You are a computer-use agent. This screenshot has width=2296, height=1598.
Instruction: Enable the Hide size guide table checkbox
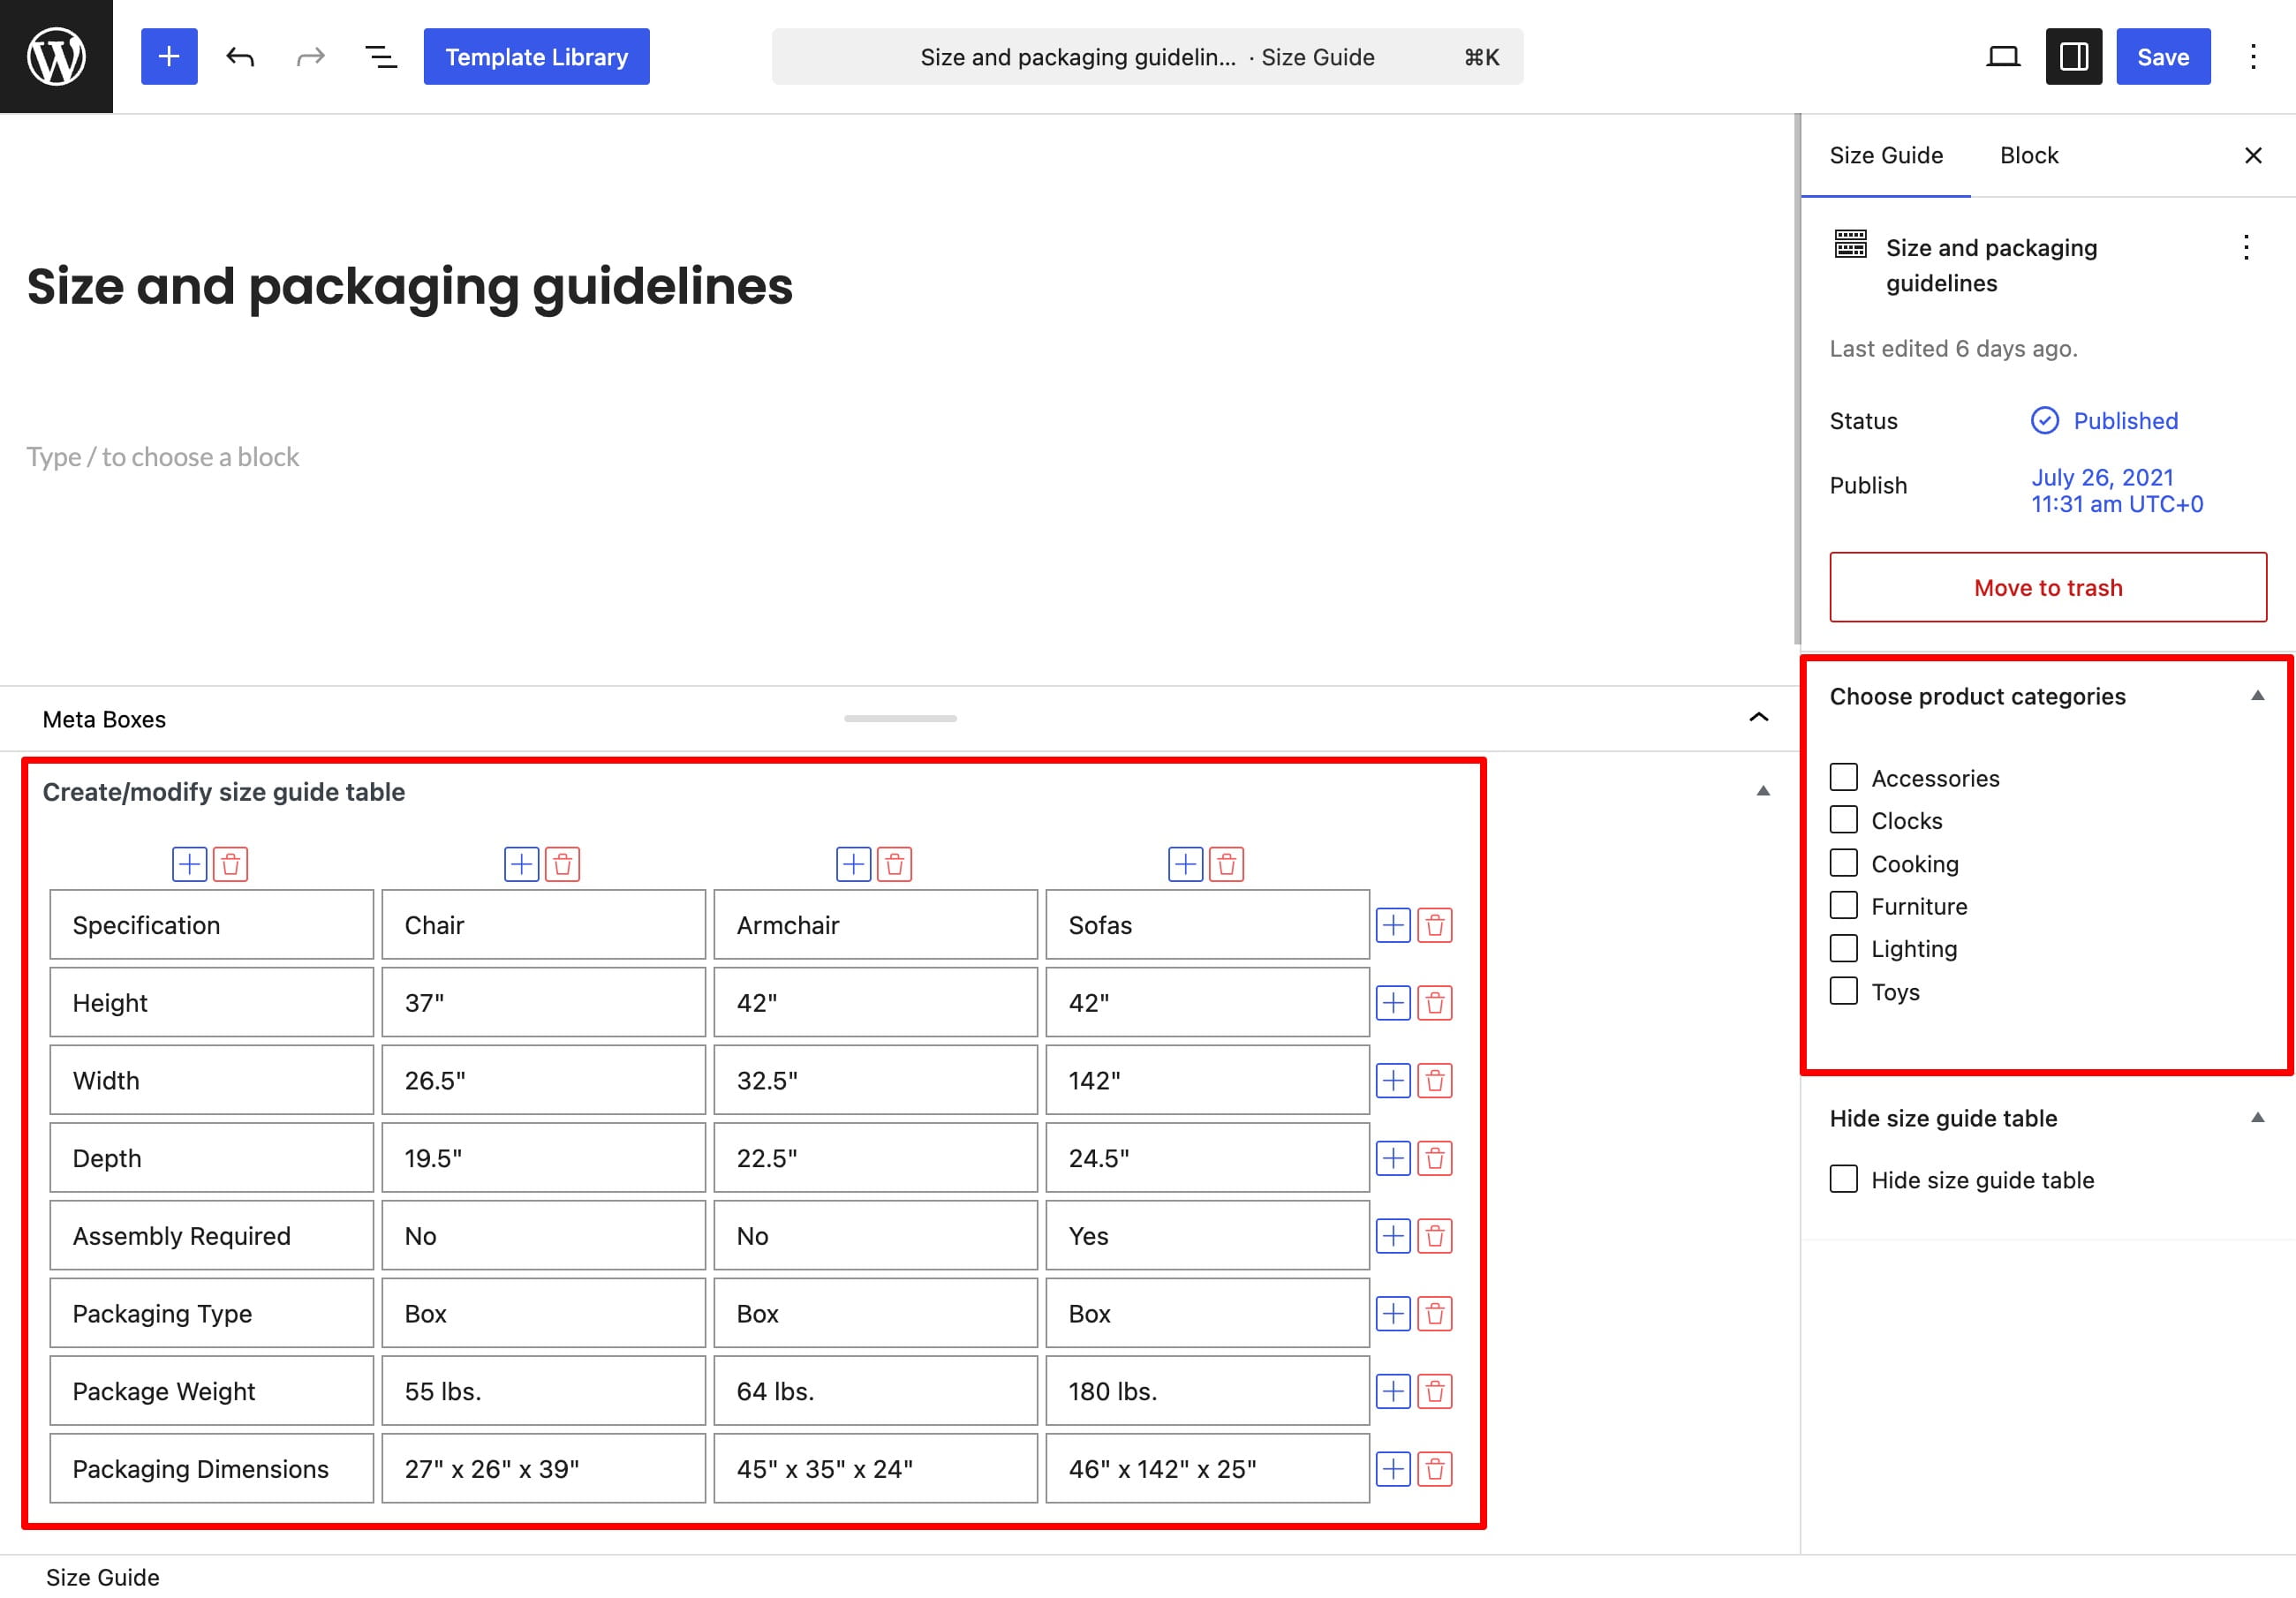pyautogui.click(x=1844, y=1180)
